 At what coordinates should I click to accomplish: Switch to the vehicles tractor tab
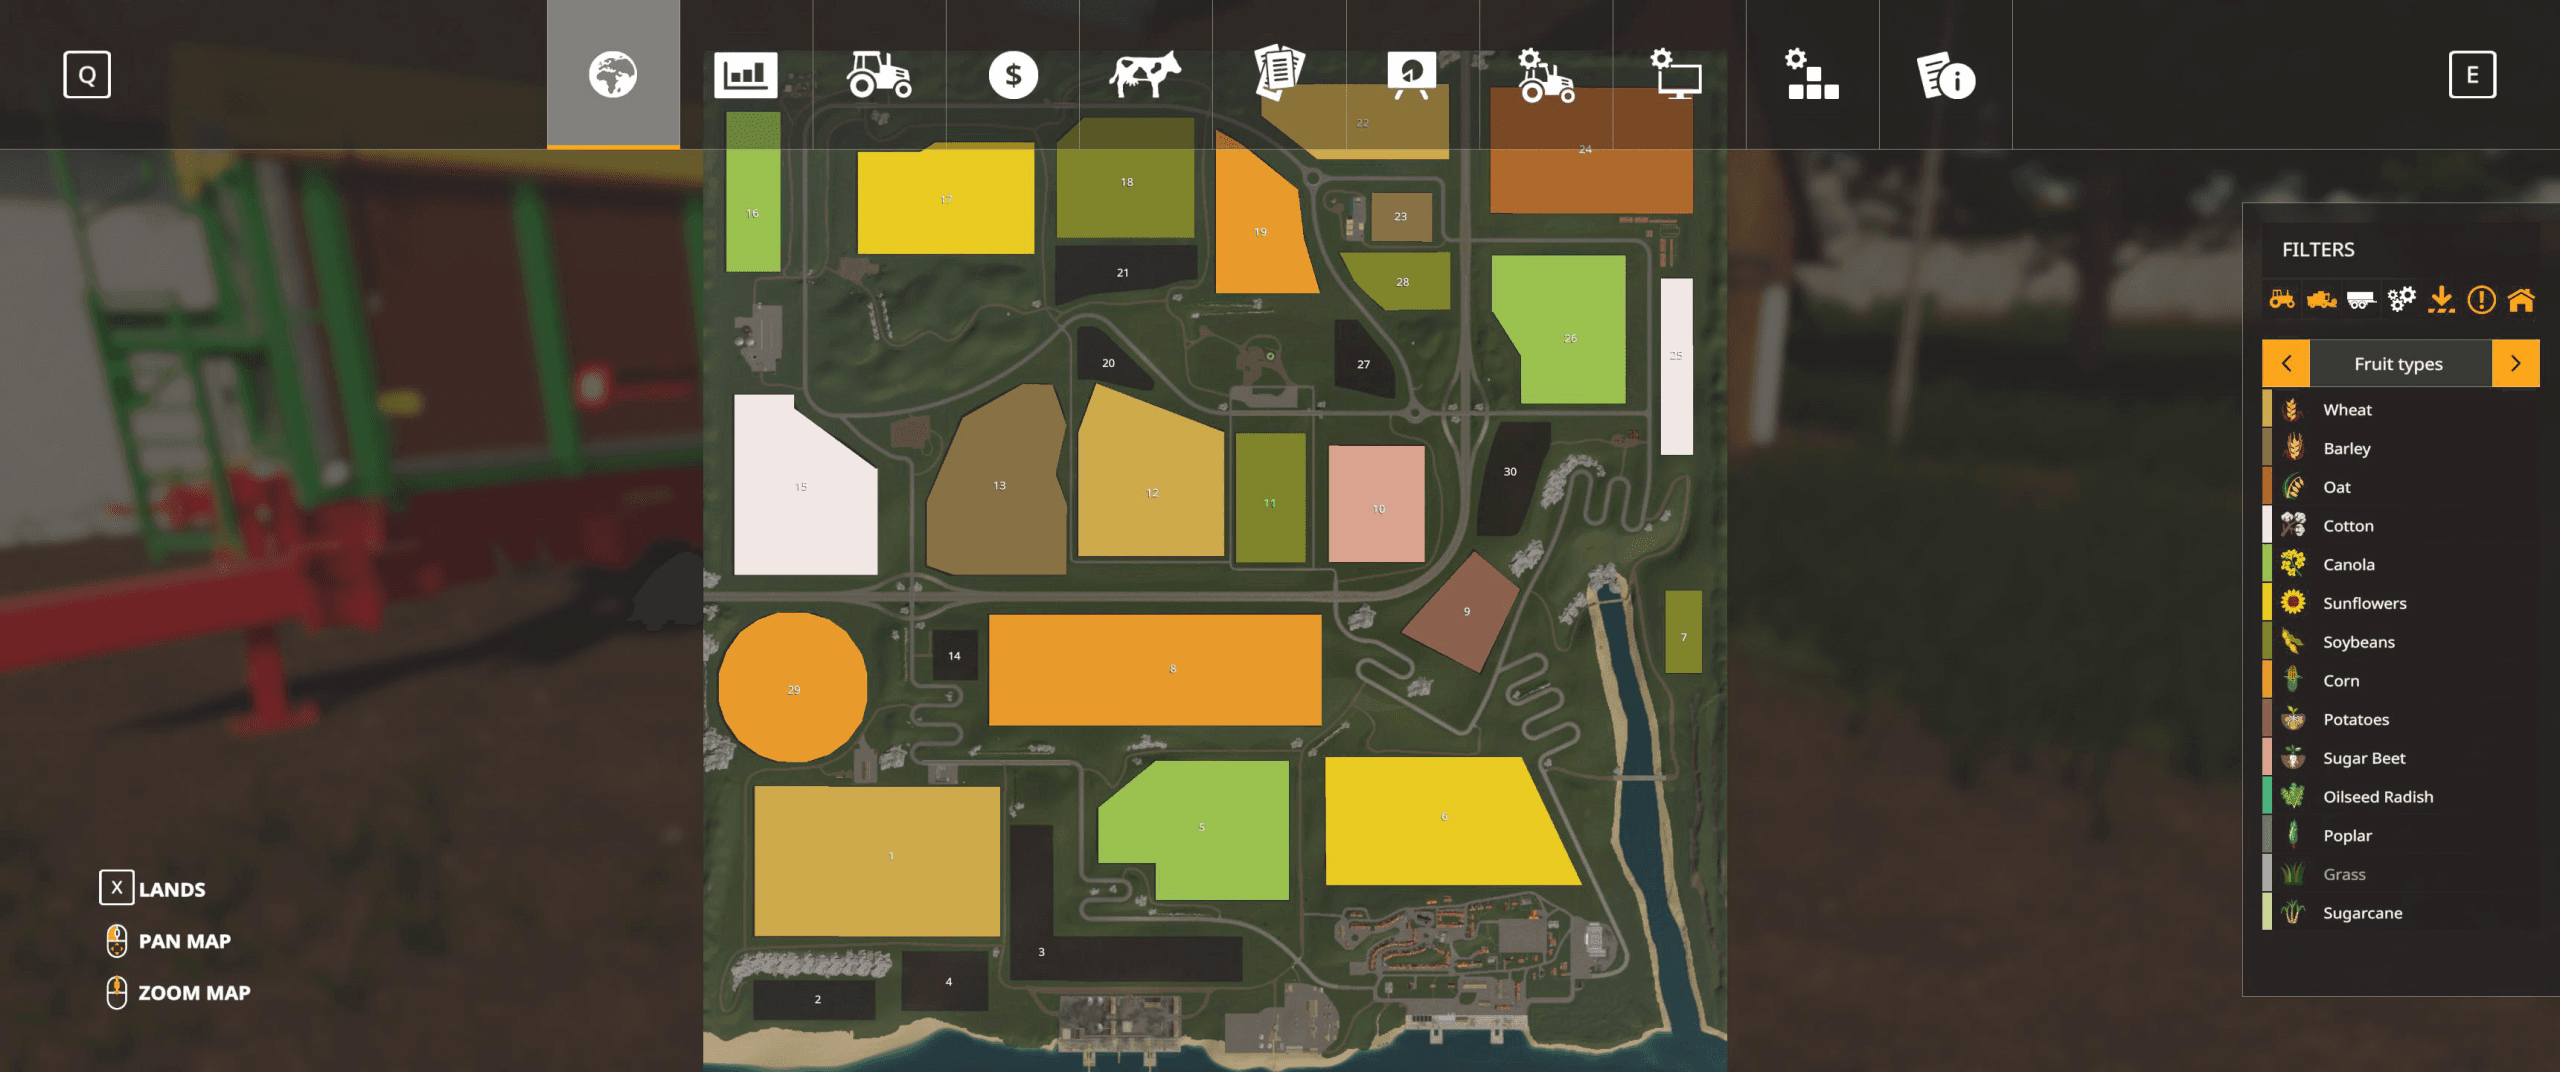pos(879,75)
